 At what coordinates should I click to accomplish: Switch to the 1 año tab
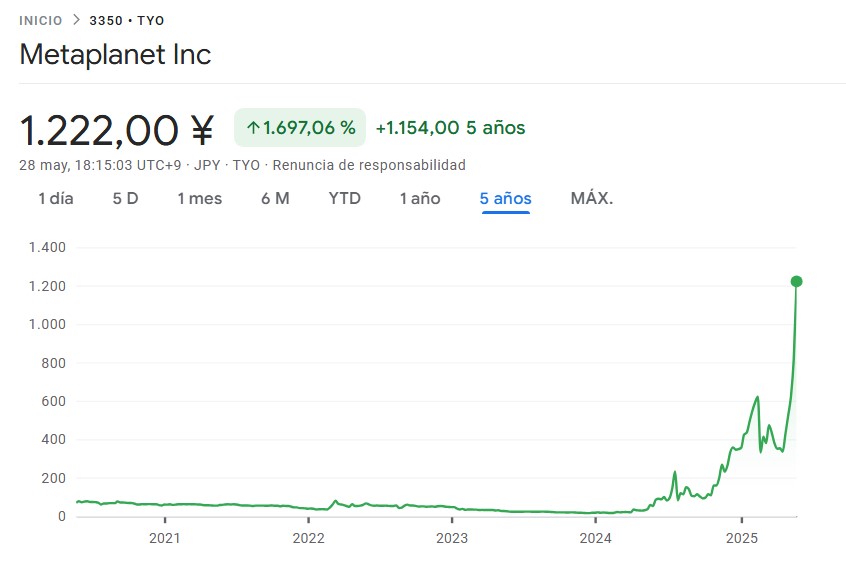(420, 198)
